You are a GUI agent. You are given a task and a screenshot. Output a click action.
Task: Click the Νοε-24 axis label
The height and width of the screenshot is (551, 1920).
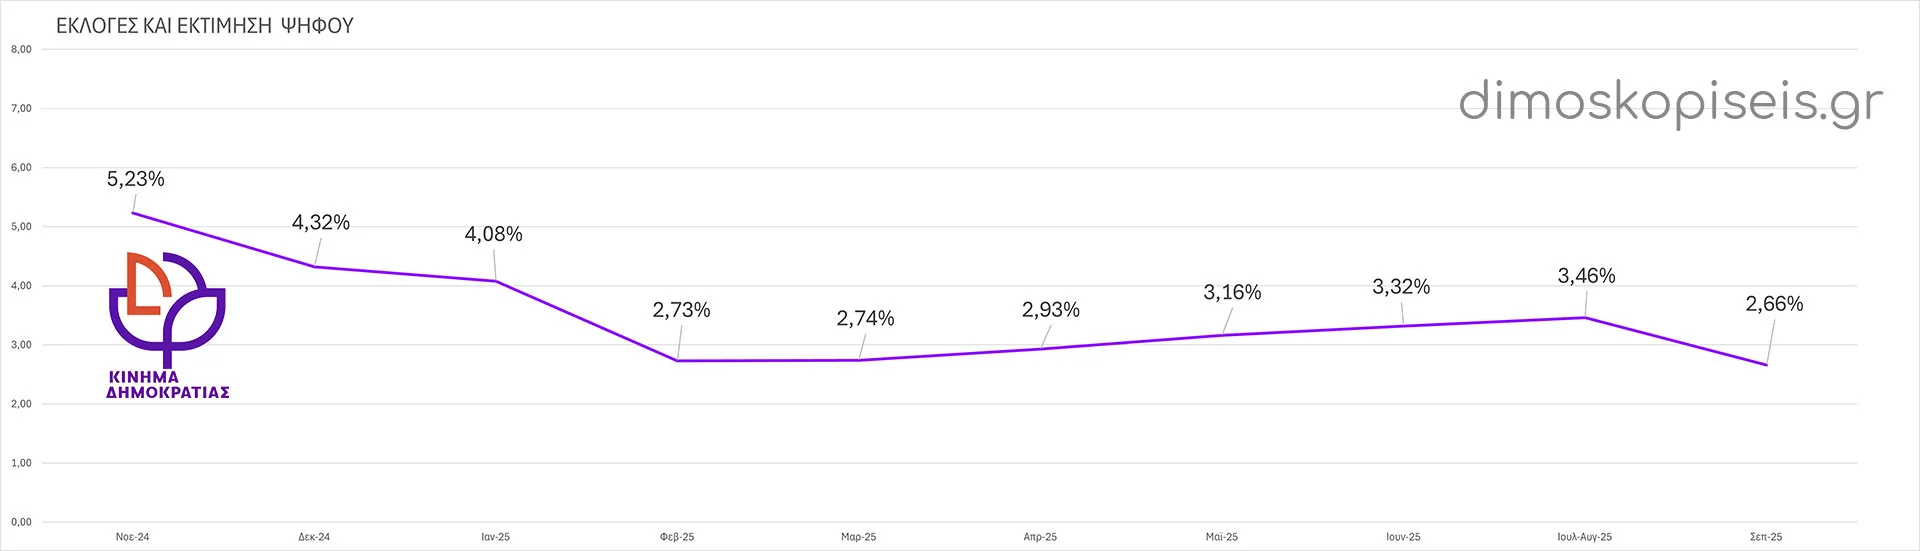(x=132, y=537)
